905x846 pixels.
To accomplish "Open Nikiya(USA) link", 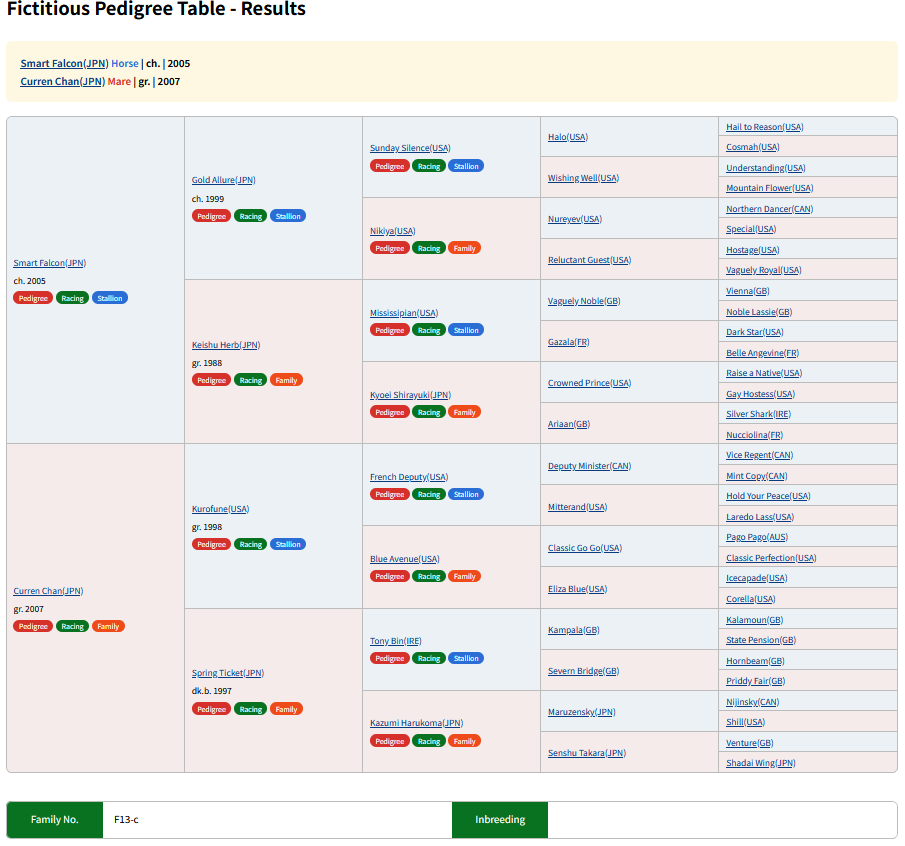I will [x=392, y=231].
